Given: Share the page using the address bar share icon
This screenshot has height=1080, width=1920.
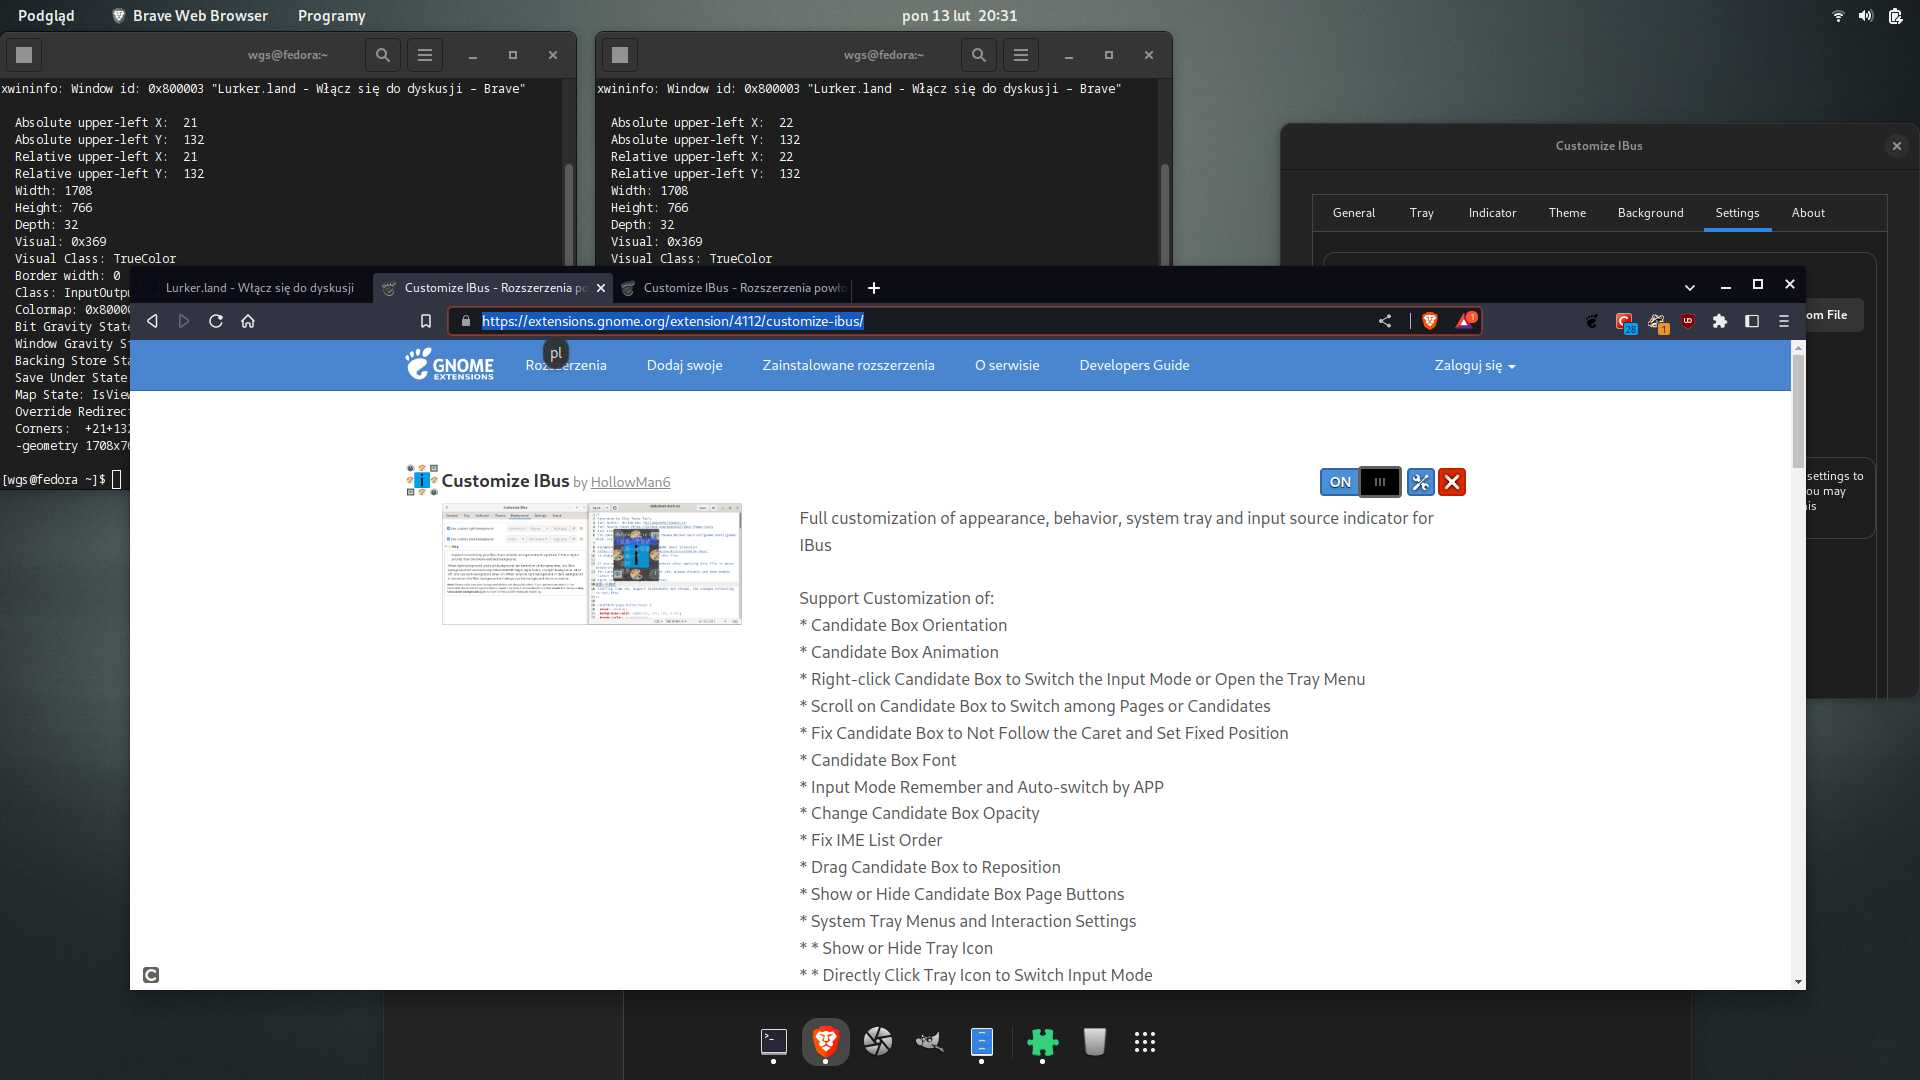Looking at the screenshot, I should pos(1385,321).
